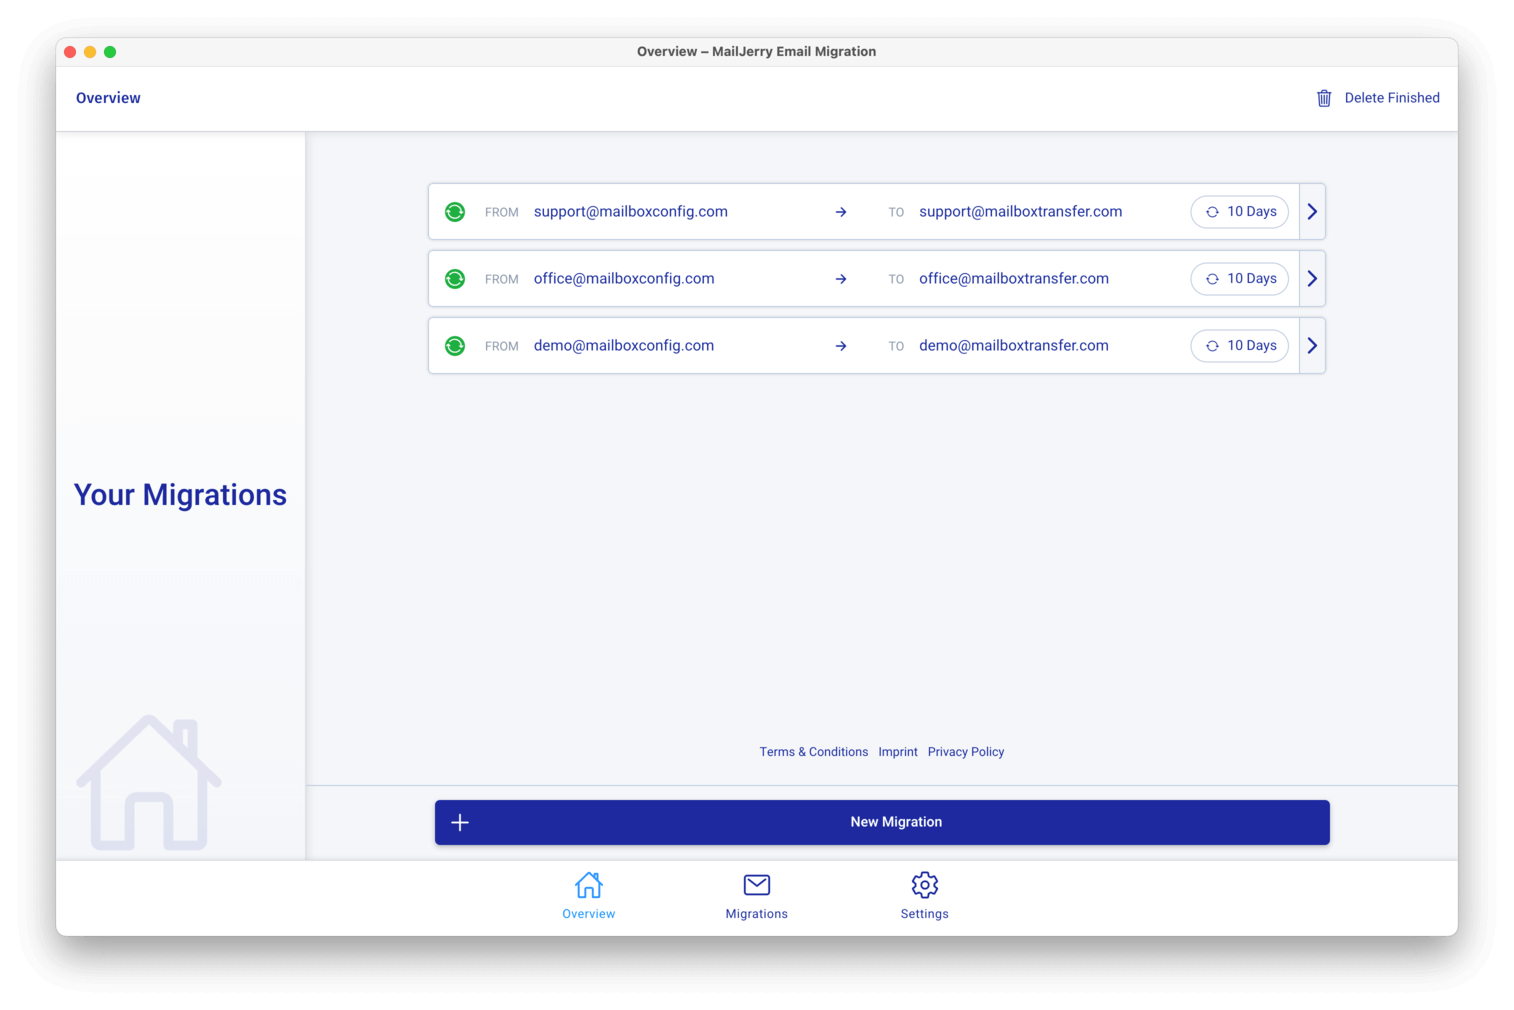Click the Delete Finished text button
Viewport: 1514px width, 1010px height.
coord(1392,98)
